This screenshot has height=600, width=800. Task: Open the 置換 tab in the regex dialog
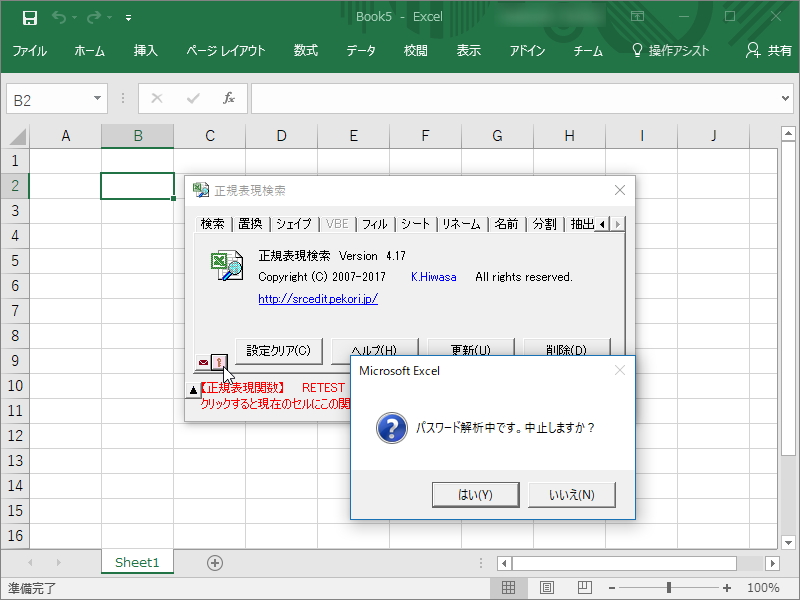point(250,223)
